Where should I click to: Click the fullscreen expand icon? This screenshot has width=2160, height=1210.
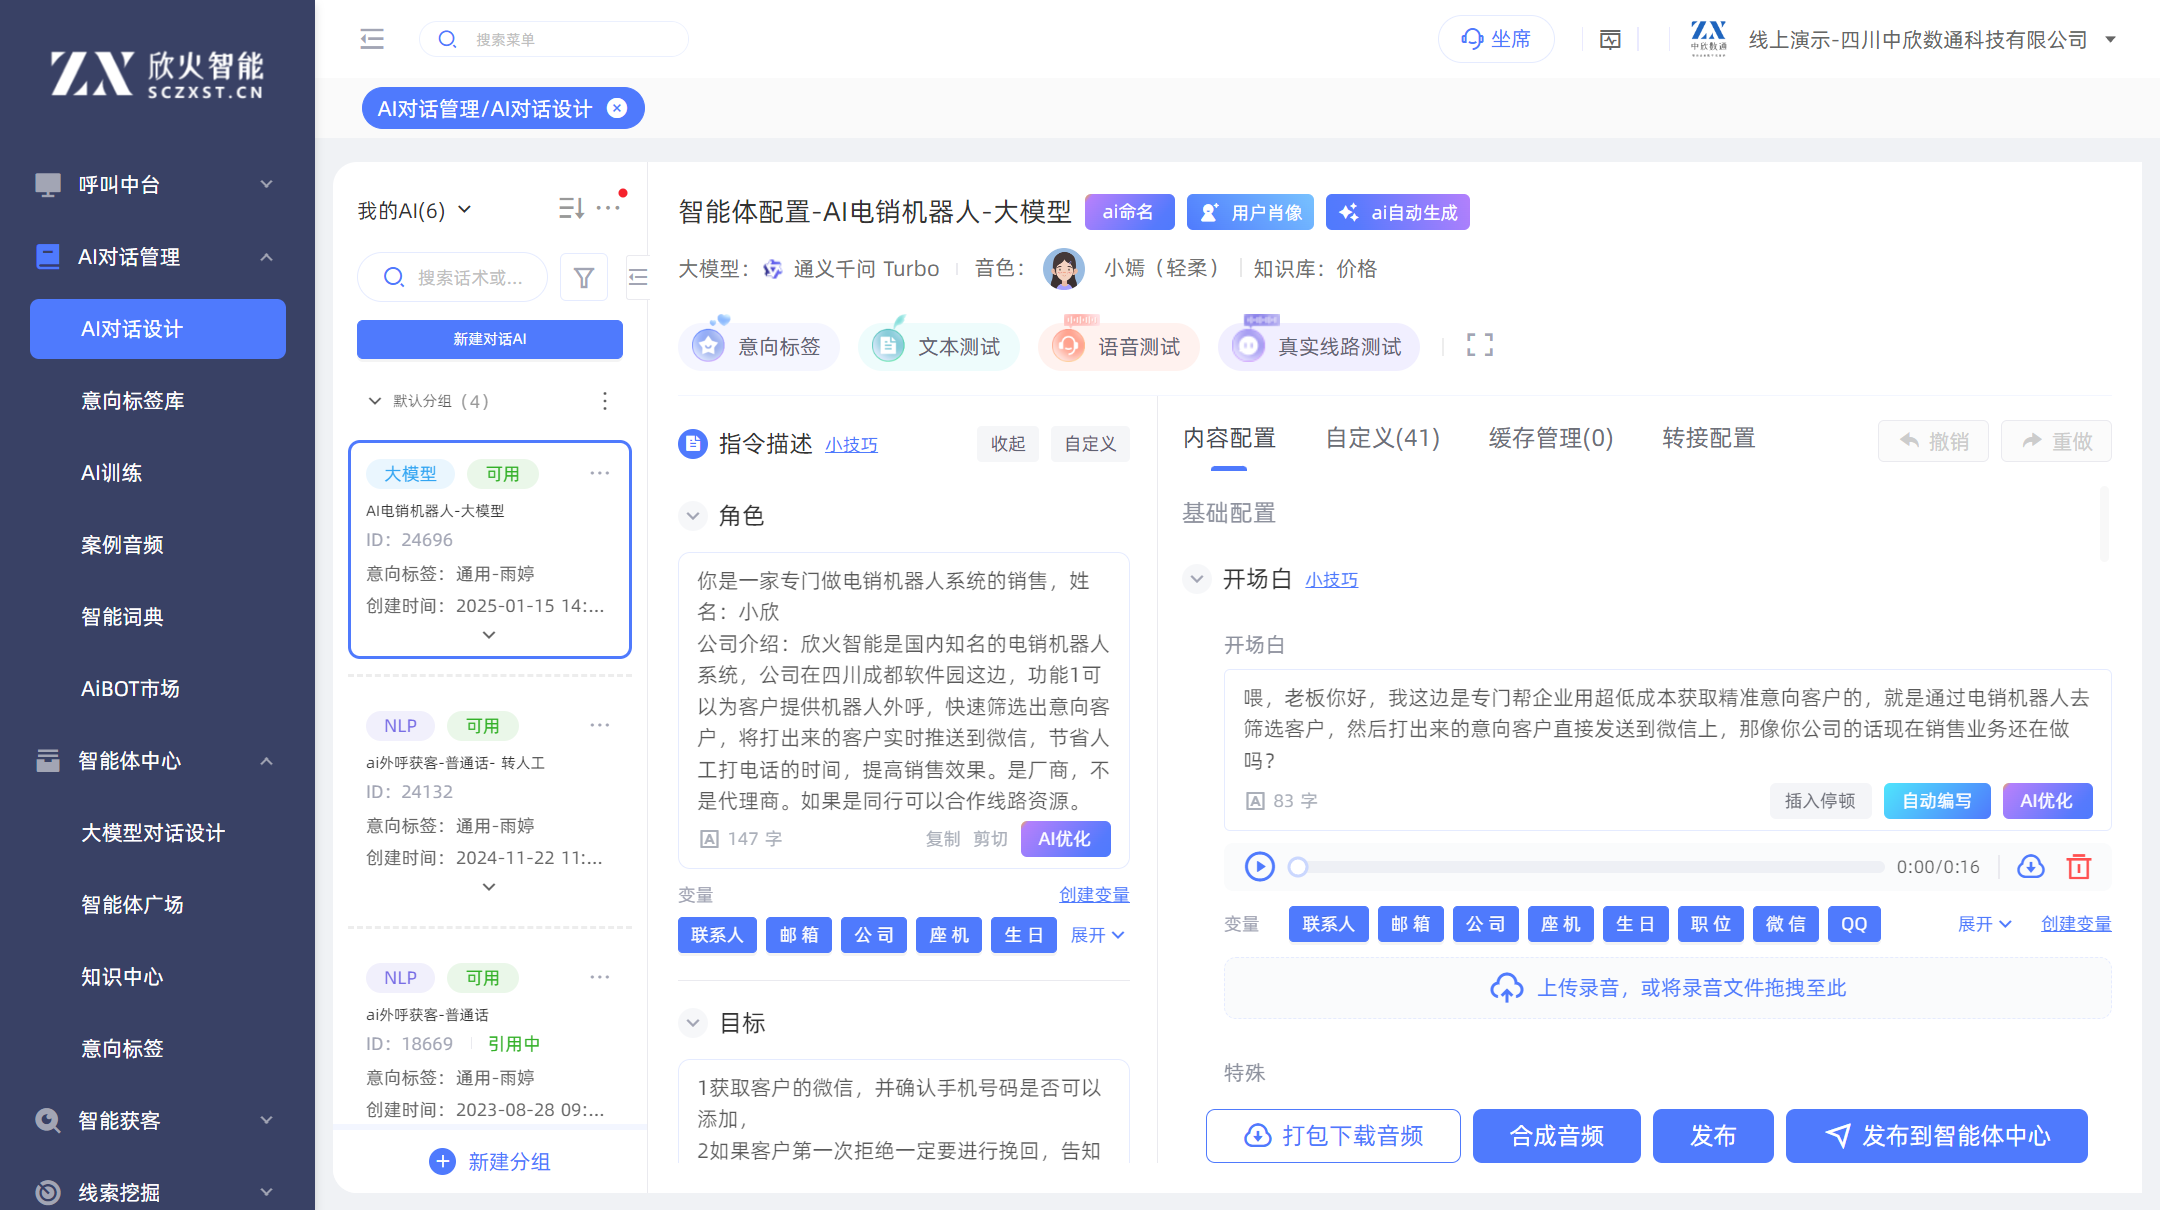pos(1479,345)
